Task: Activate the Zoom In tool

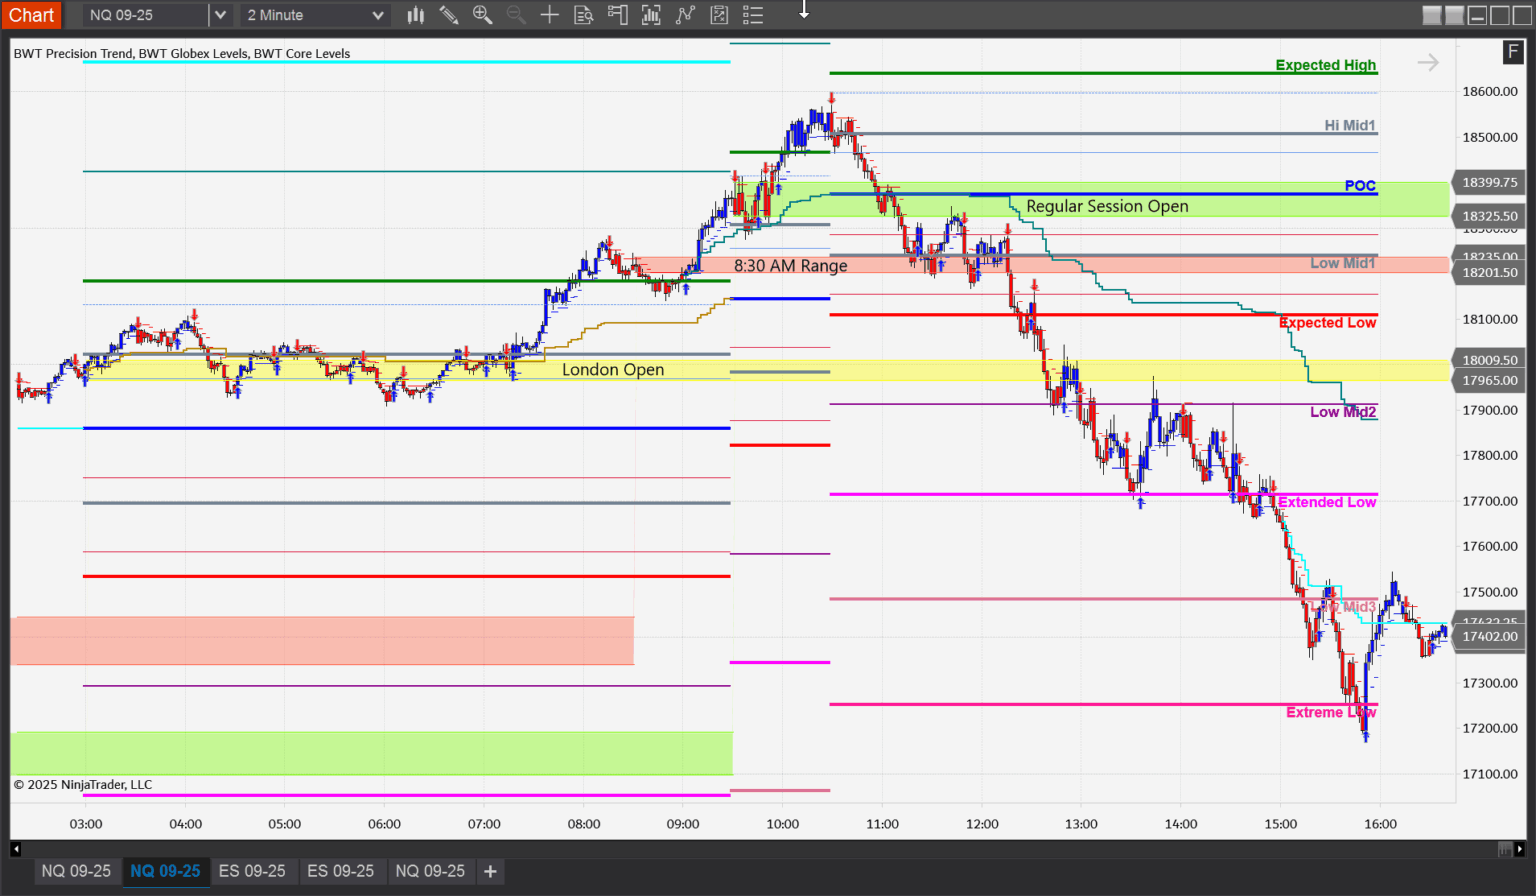Action: (x=483, y=15)
